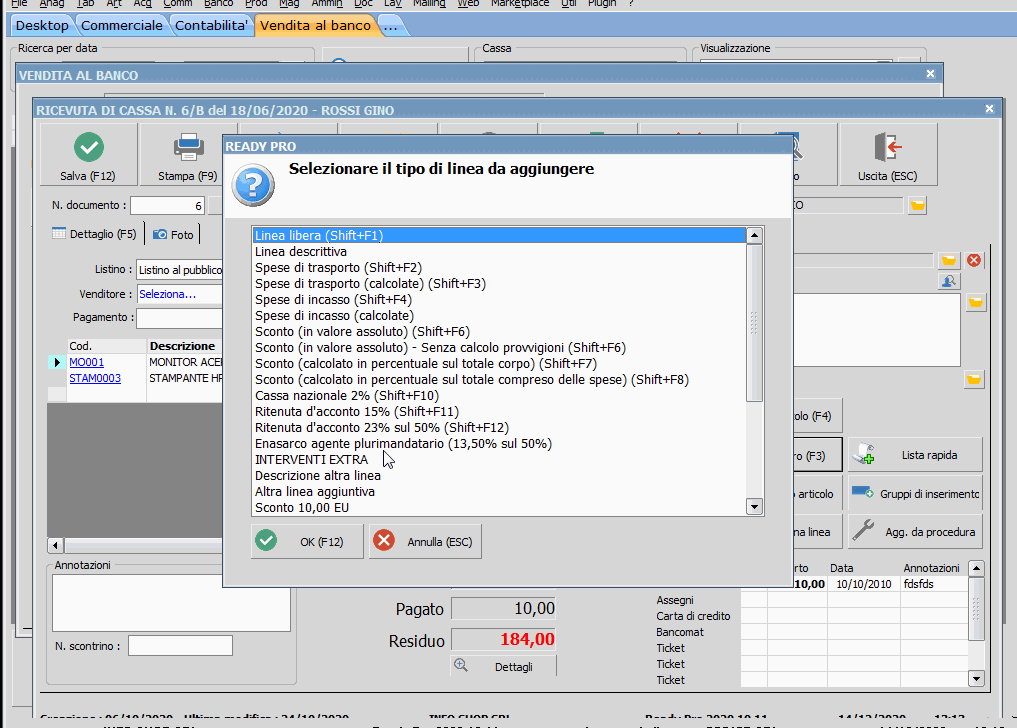Switch to the Foto tab

coord(173,234)
